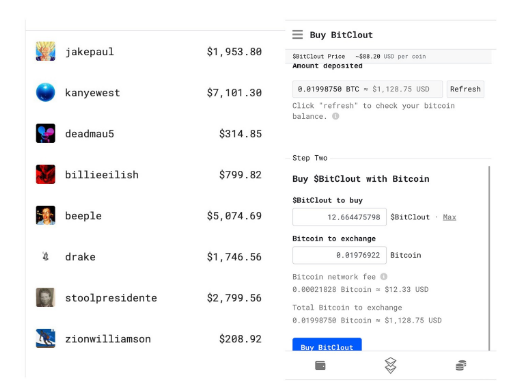
Task: Open the coins stack icon in bottom bar
Action: (x=461, y=365)
